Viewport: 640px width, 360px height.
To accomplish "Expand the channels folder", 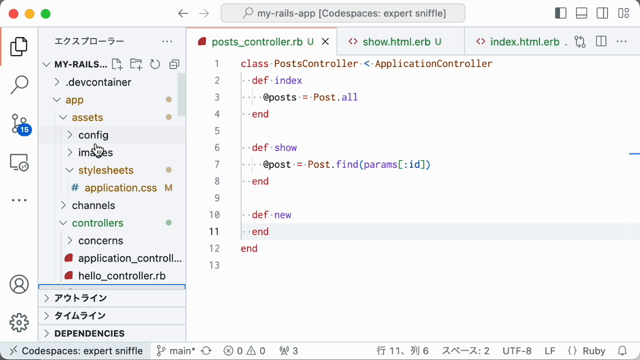I will tap(112, 205).
